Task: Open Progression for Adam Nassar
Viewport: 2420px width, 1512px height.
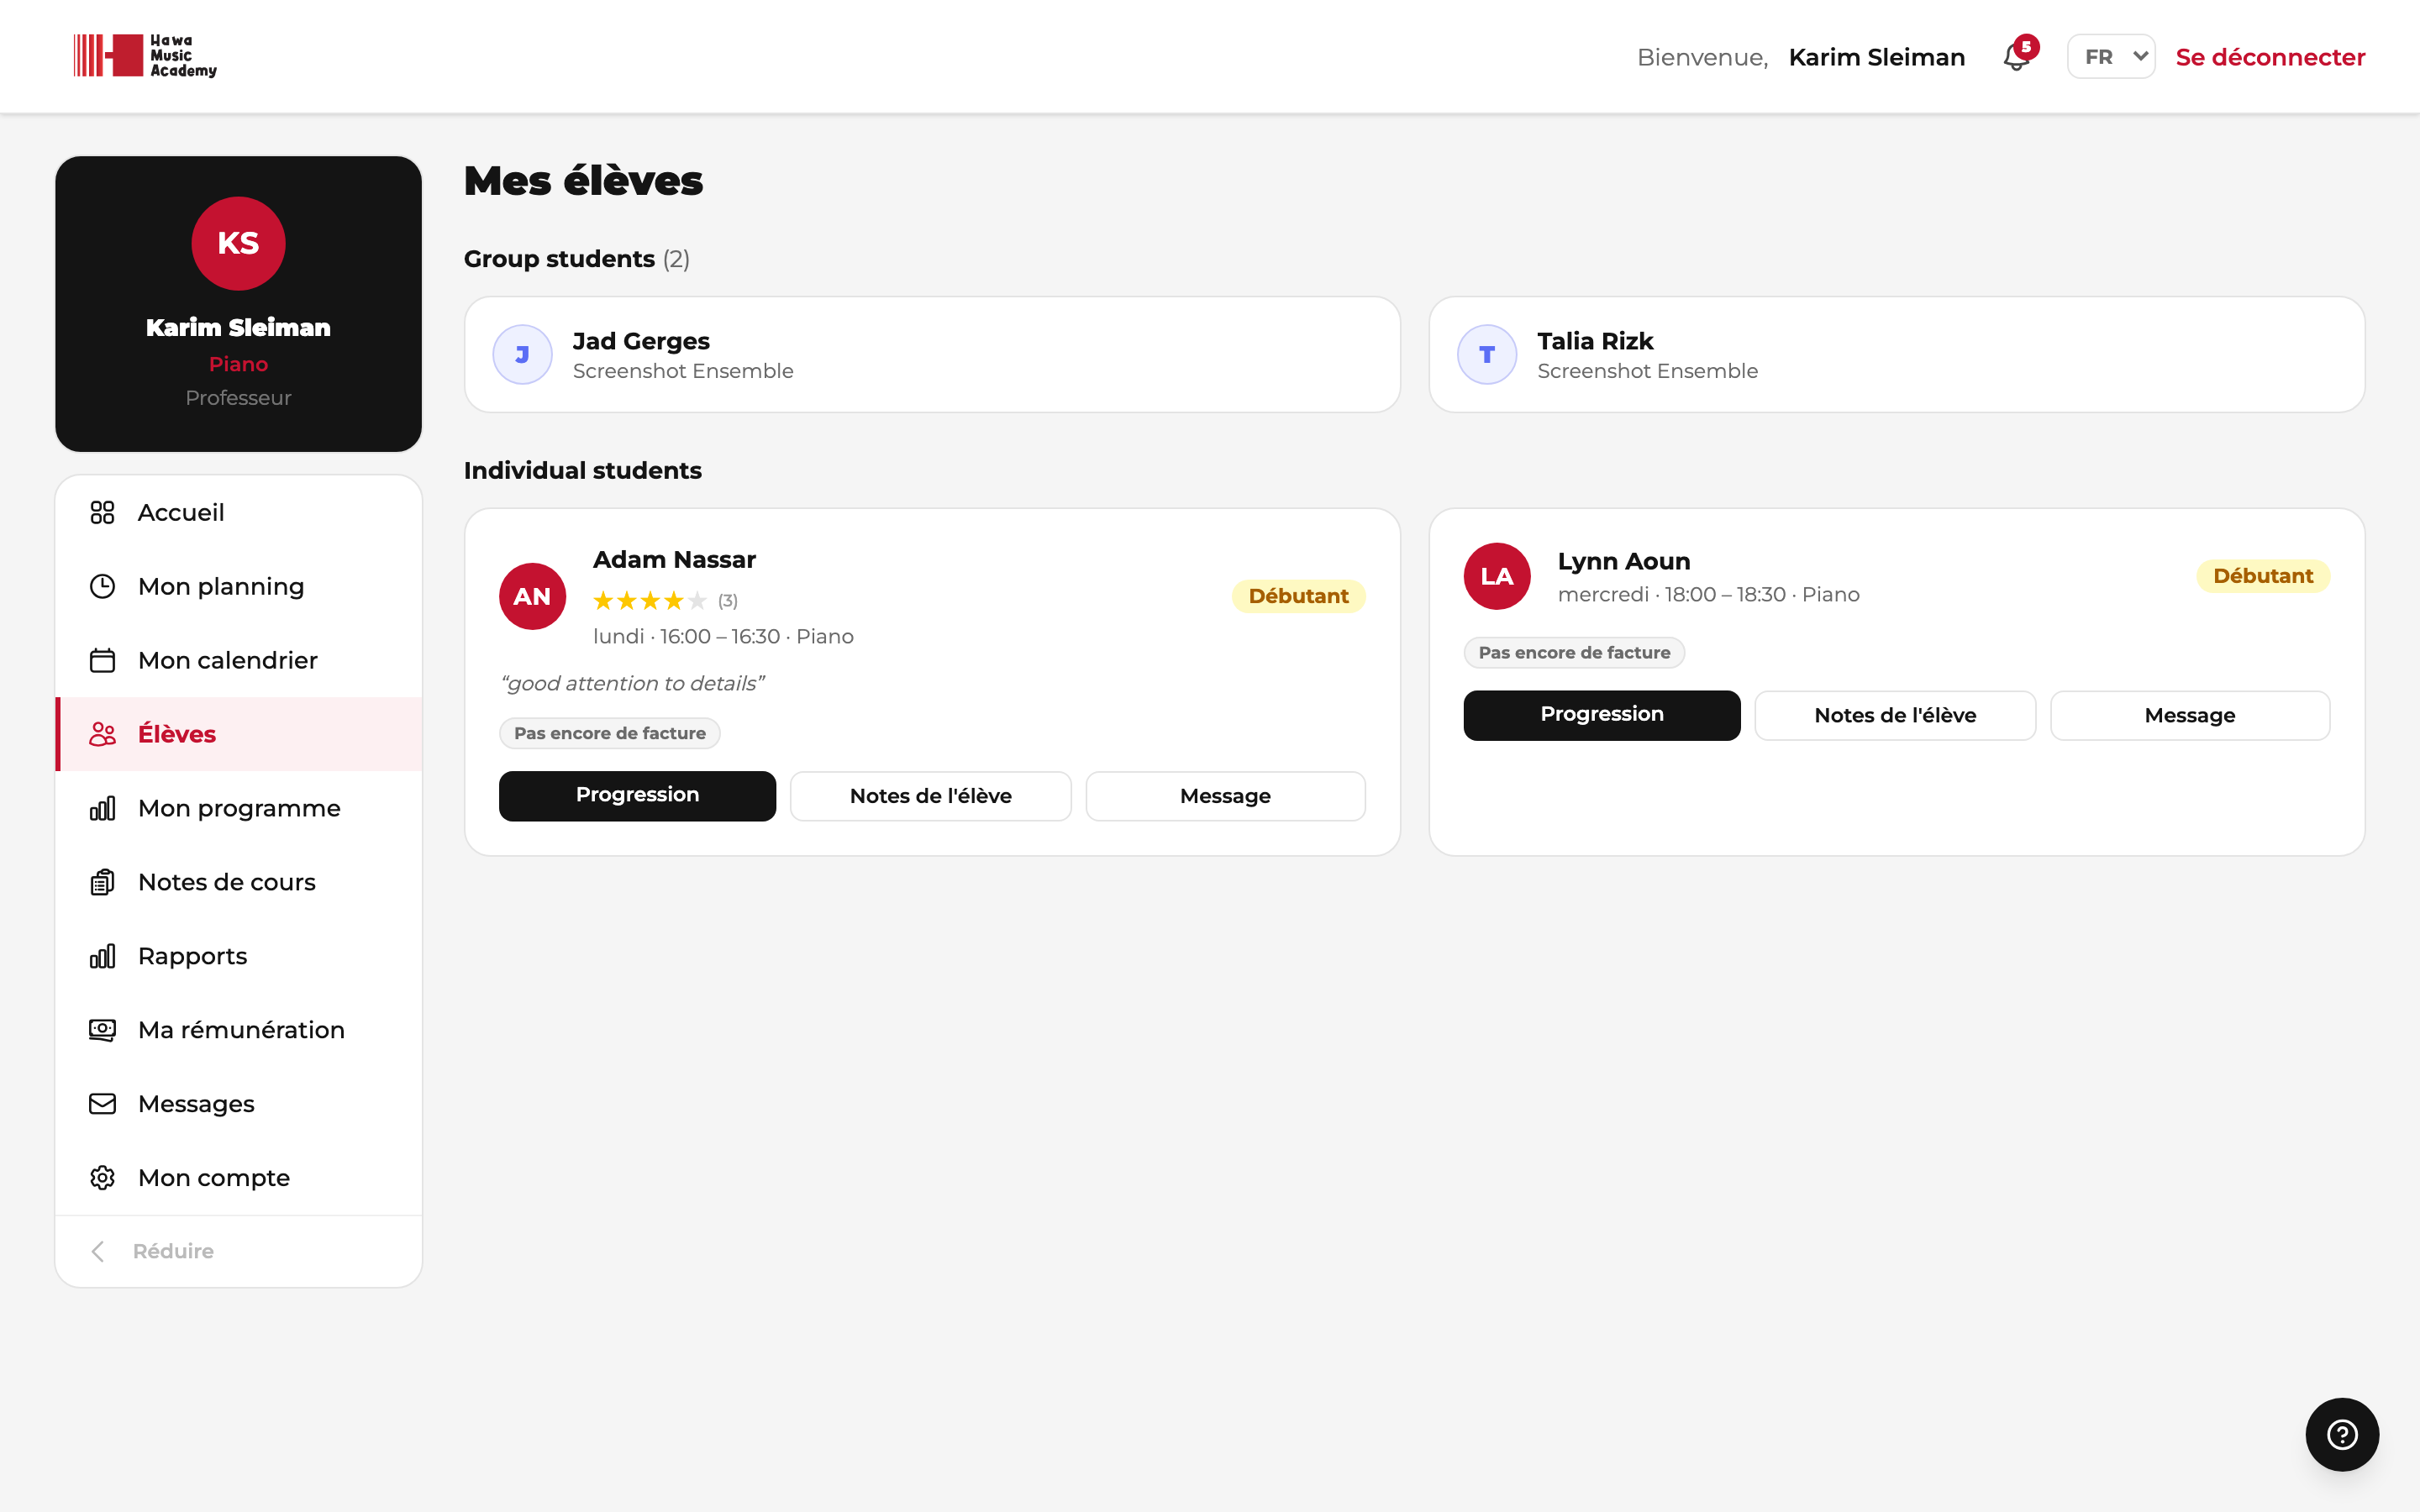Action: coord(637,796)
